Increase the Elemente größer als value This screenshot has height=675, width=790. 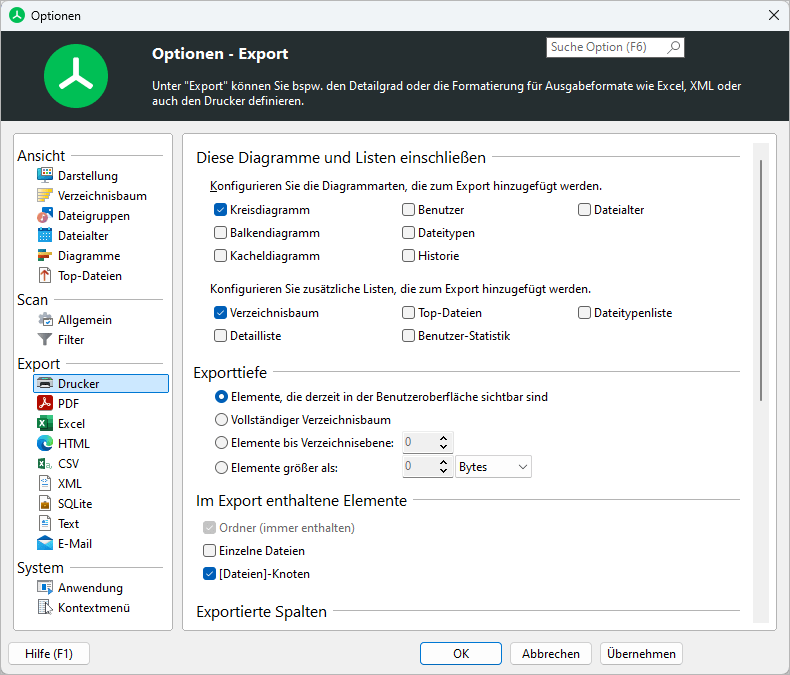[443, 462]
